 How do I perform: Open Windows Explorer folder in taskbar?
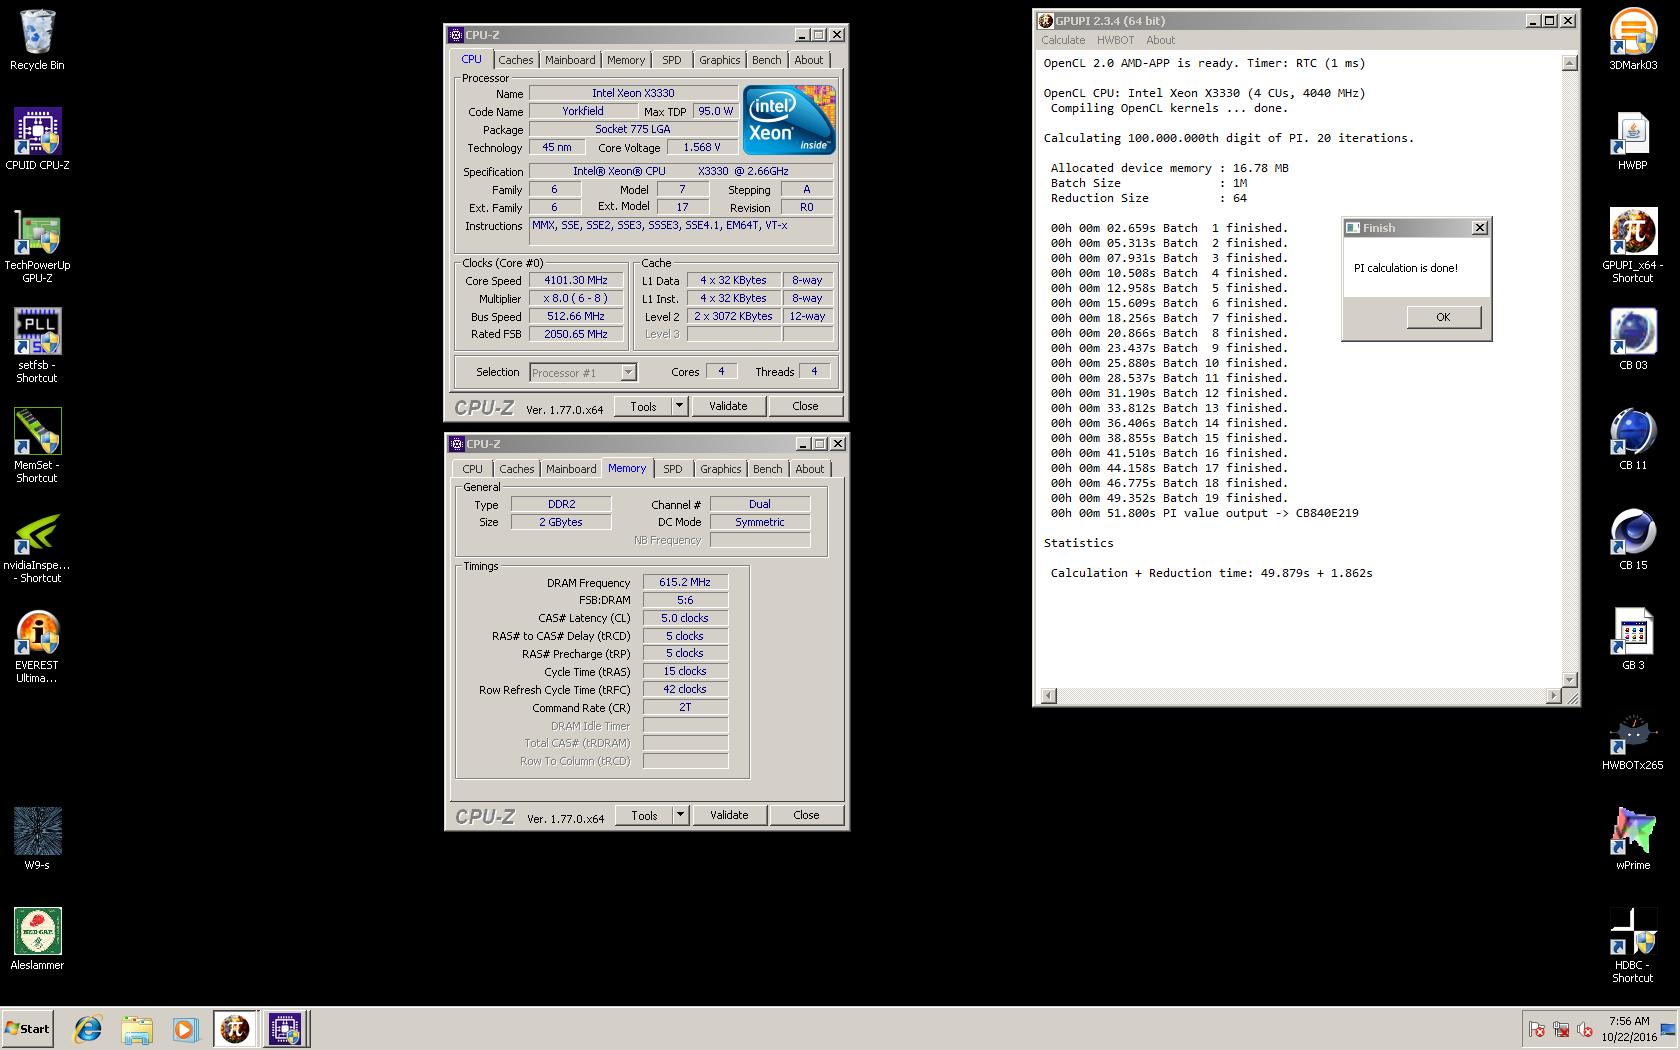(x=137, y=1029)
